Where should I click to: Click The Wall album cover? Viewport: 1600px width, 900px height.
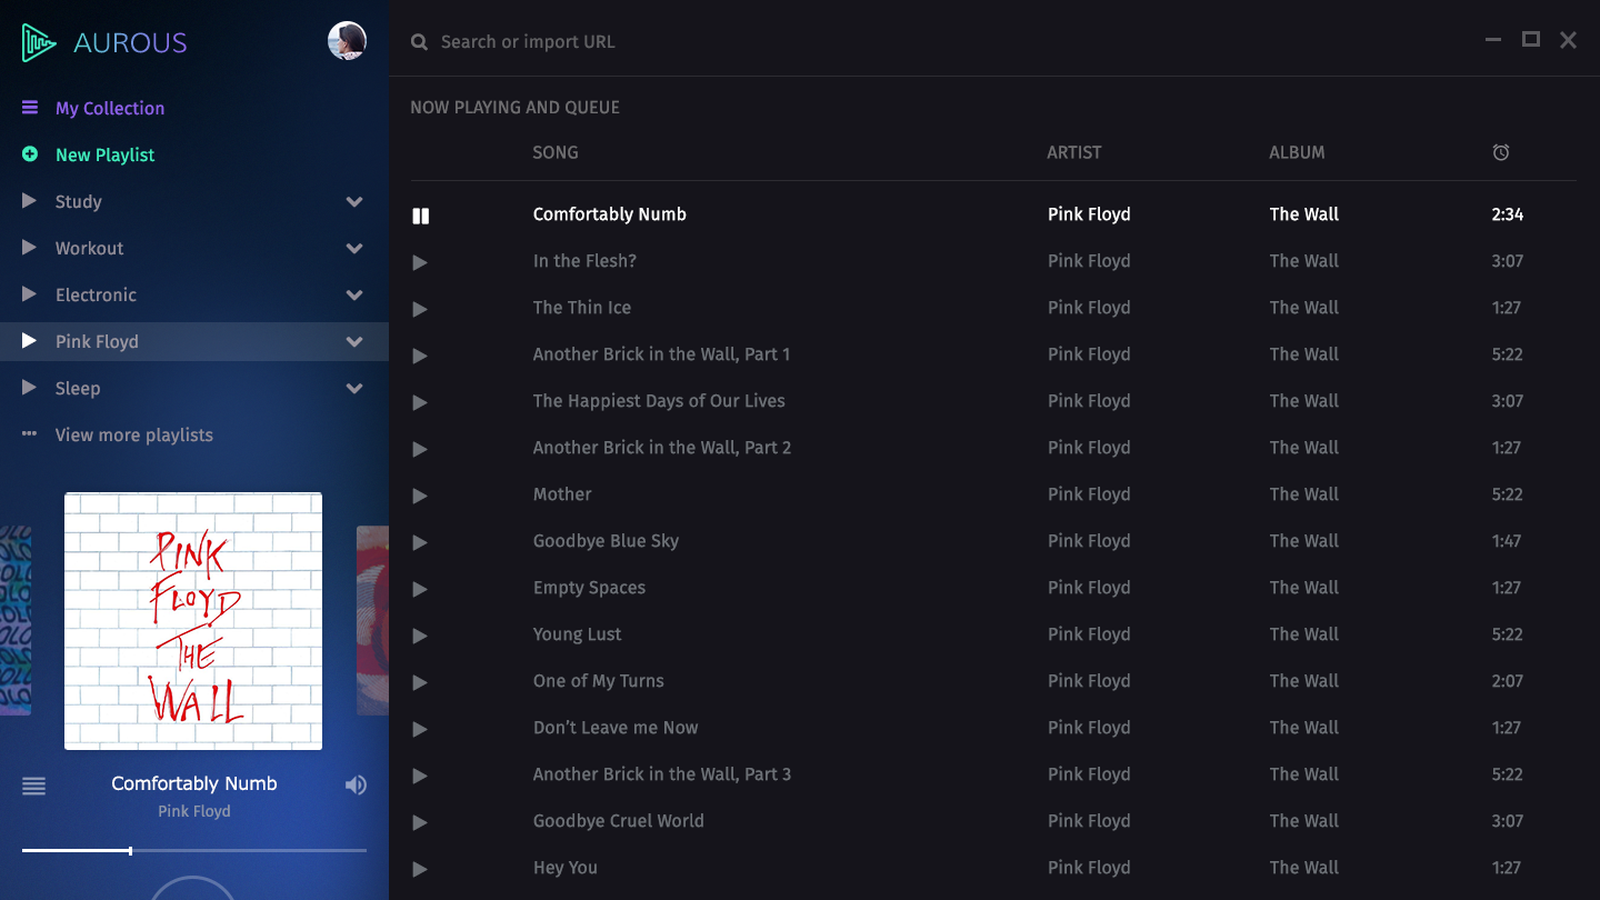pos(193,621)
